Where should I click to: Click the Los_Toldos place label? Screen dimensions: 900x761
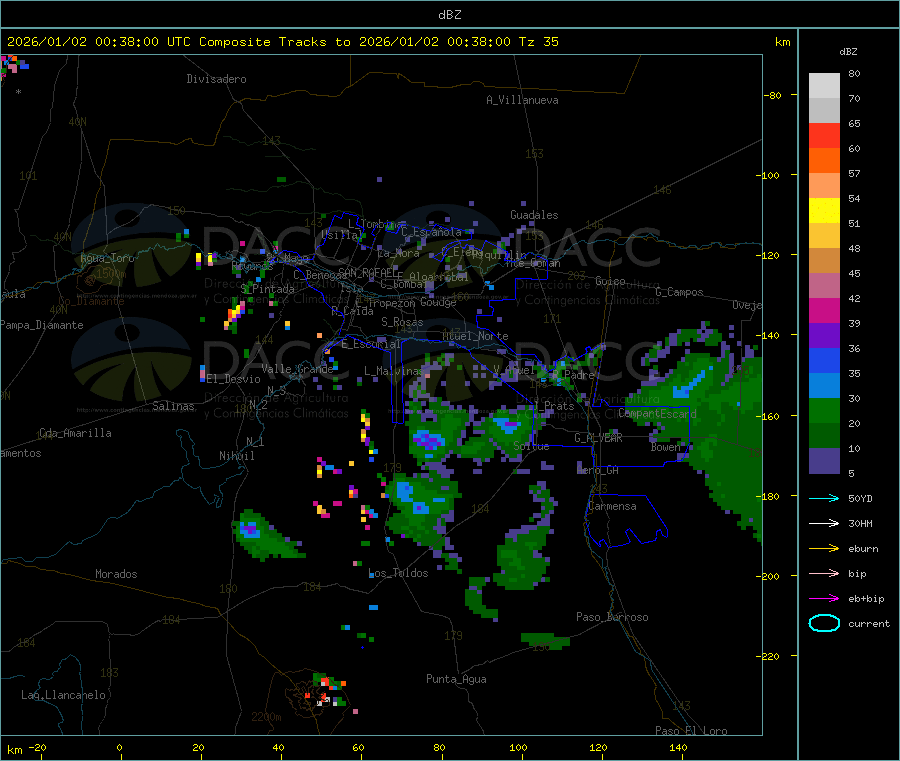point(398,573)
